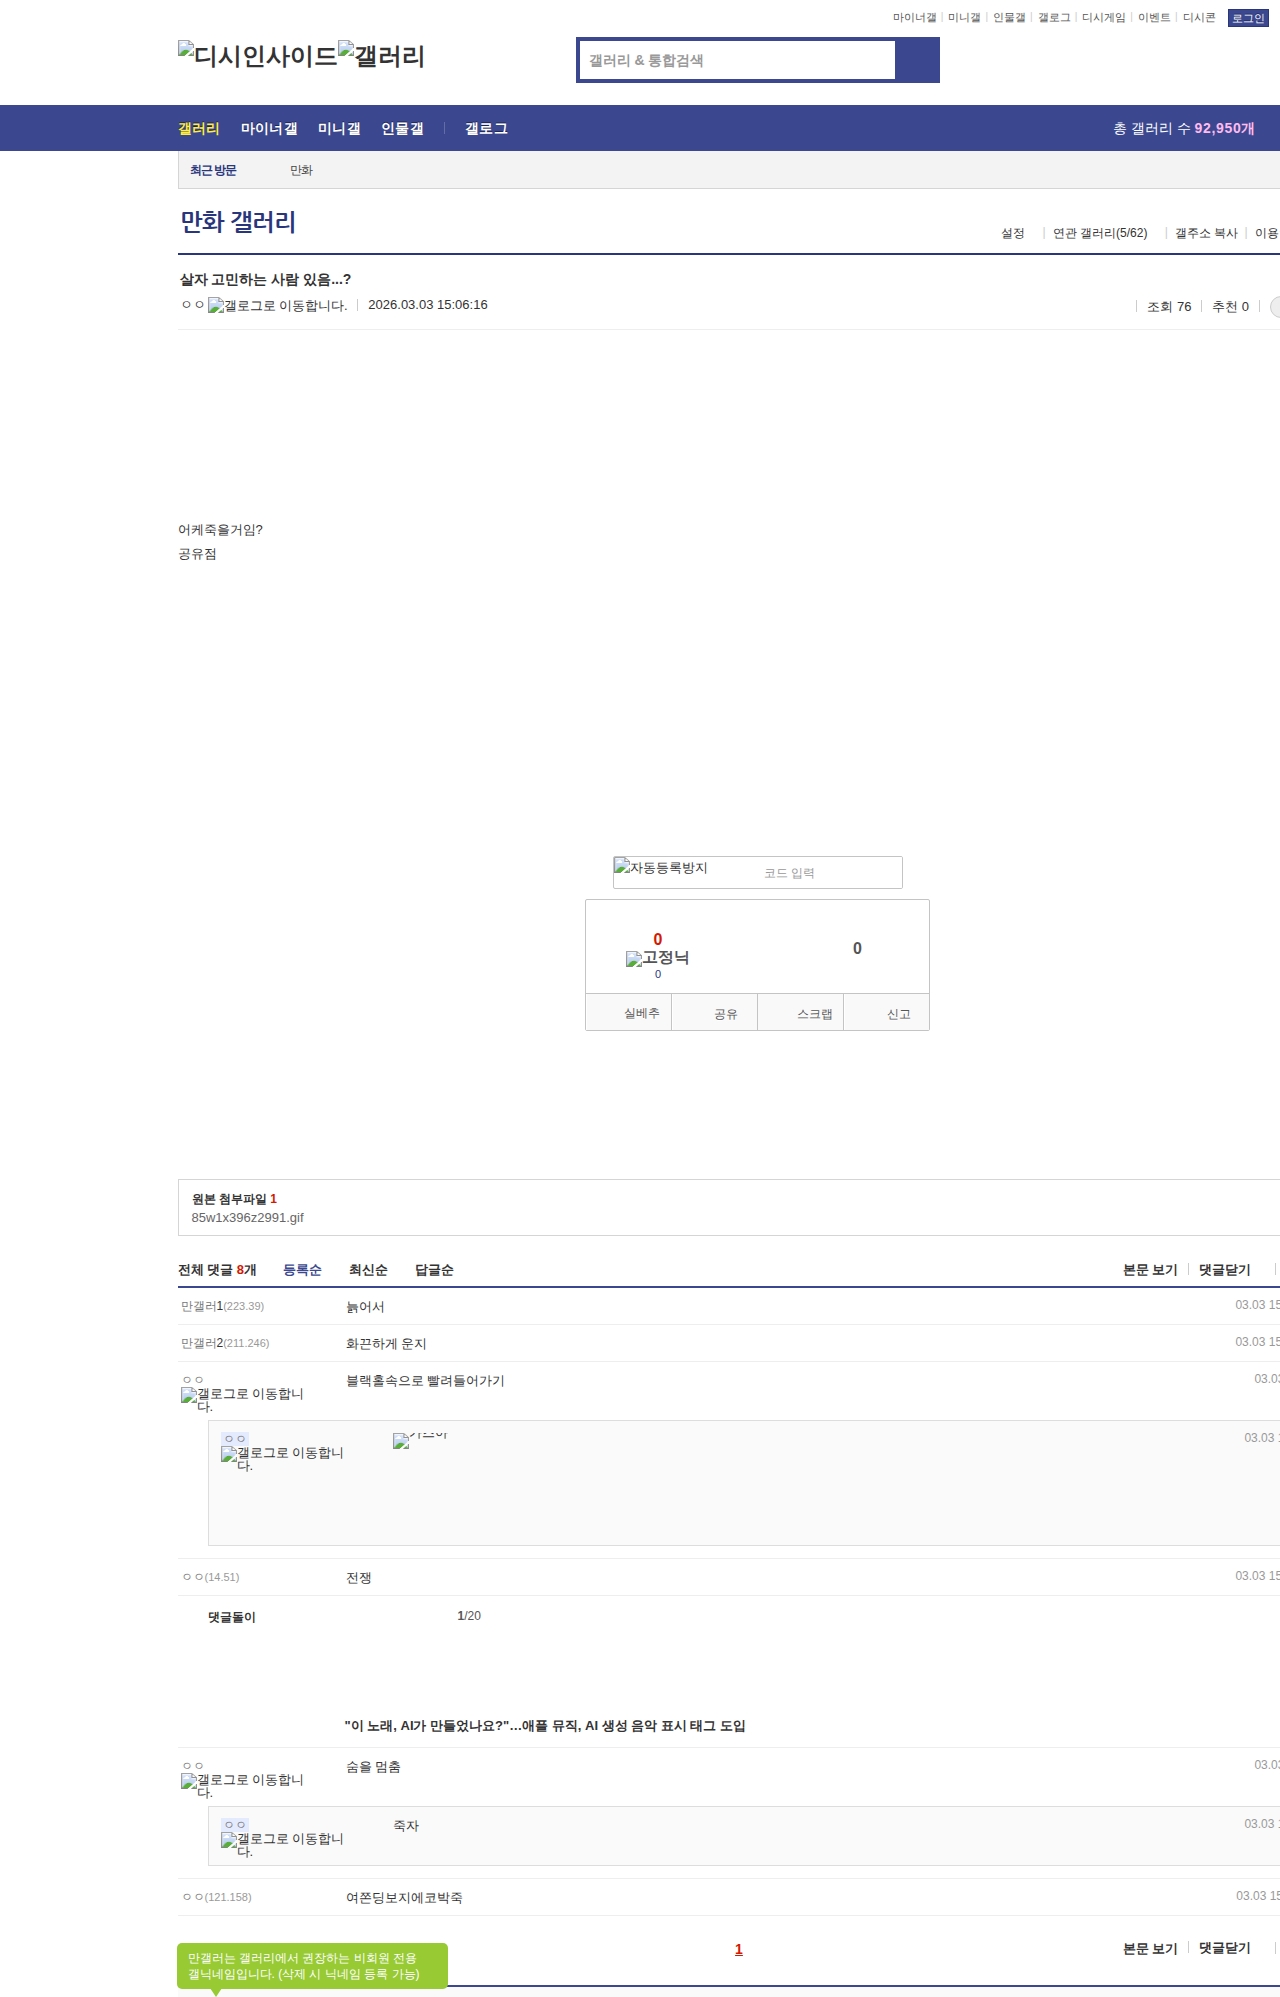
Task: Click commenter 만갤러2(211.246)
Action: click(225, 1343)
